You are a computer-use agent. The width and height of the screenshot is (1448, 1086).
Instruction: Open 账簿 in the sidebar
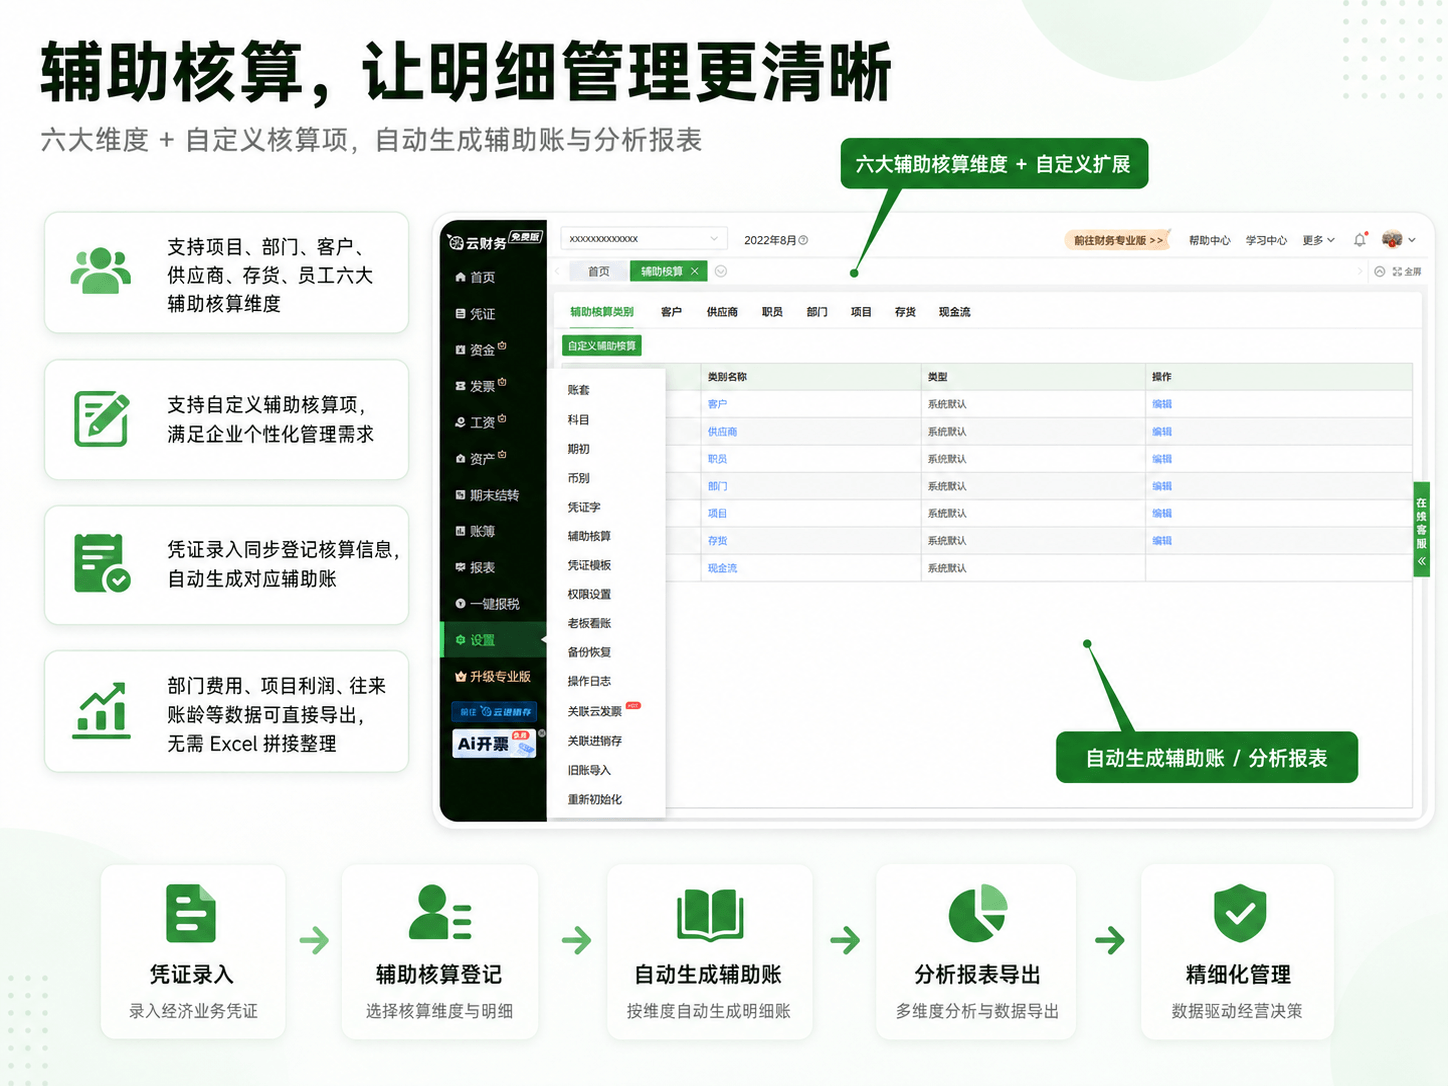pos(476,531)
